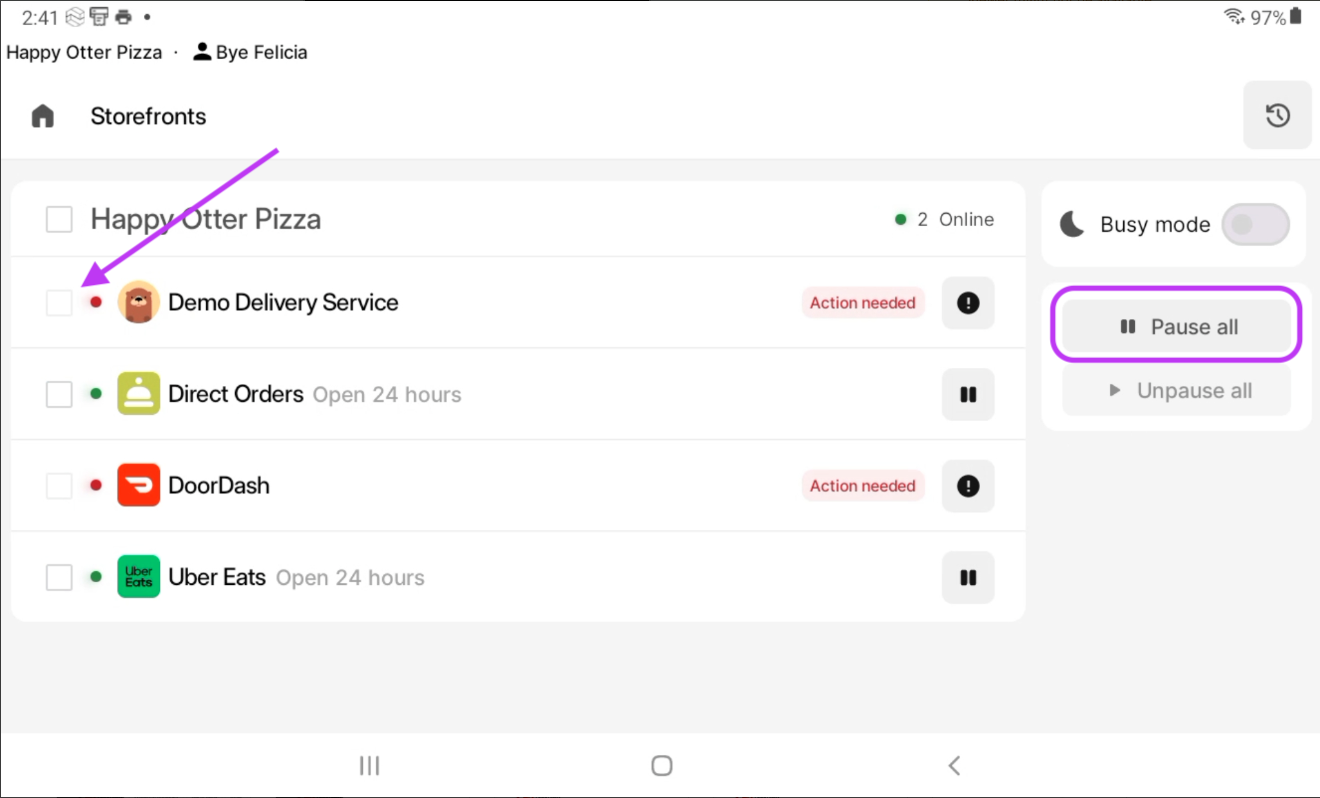Check the Direct Orders checkbox
The height and width of the screenshot is (798, 1320).
[59, 395]
